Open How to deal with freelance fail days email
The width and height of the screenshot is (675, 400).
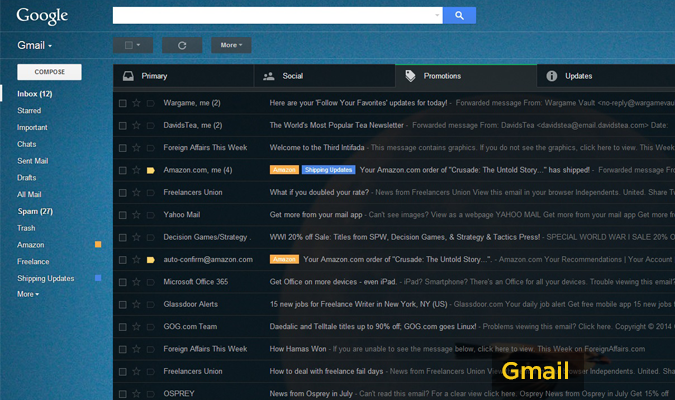click(394, 372)
